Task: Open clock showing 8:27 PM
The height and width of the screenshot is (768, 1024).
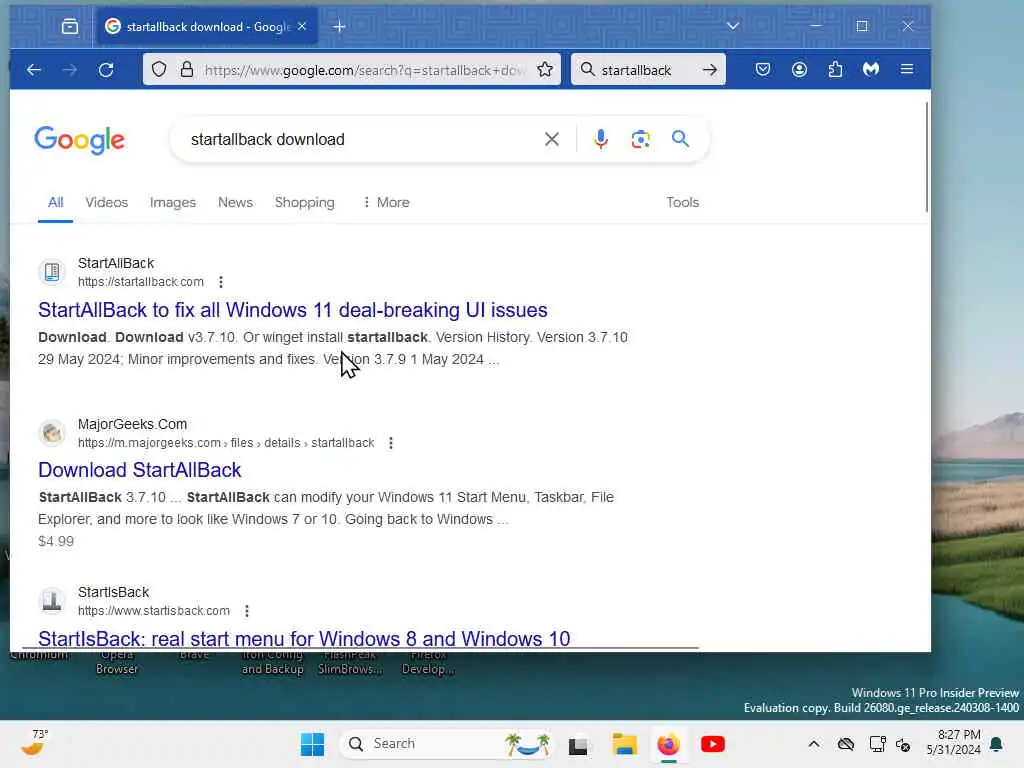Action: tap(953, 743)
